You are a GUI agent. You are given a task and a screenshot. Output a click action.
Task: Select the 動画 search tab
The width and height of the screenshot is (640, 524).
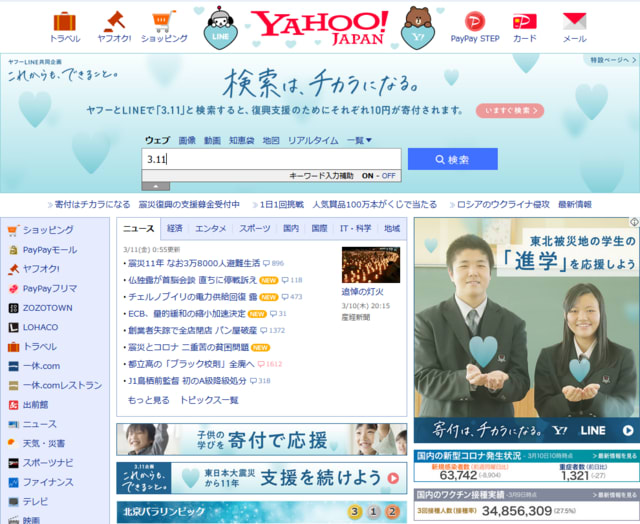coord(212,140)
